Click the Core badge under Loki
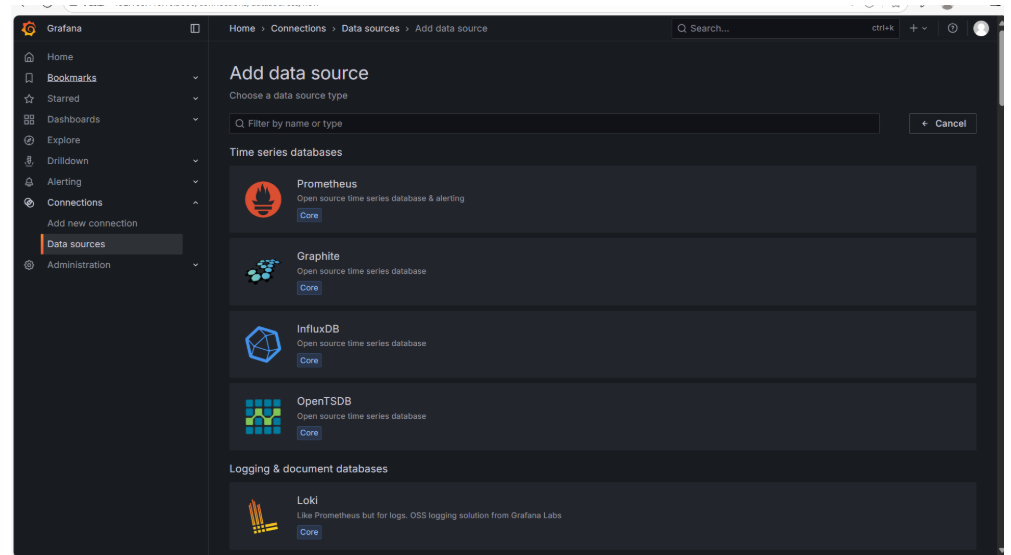The width and height of the screenshot is (1011, 555). [x=309, y=532]
